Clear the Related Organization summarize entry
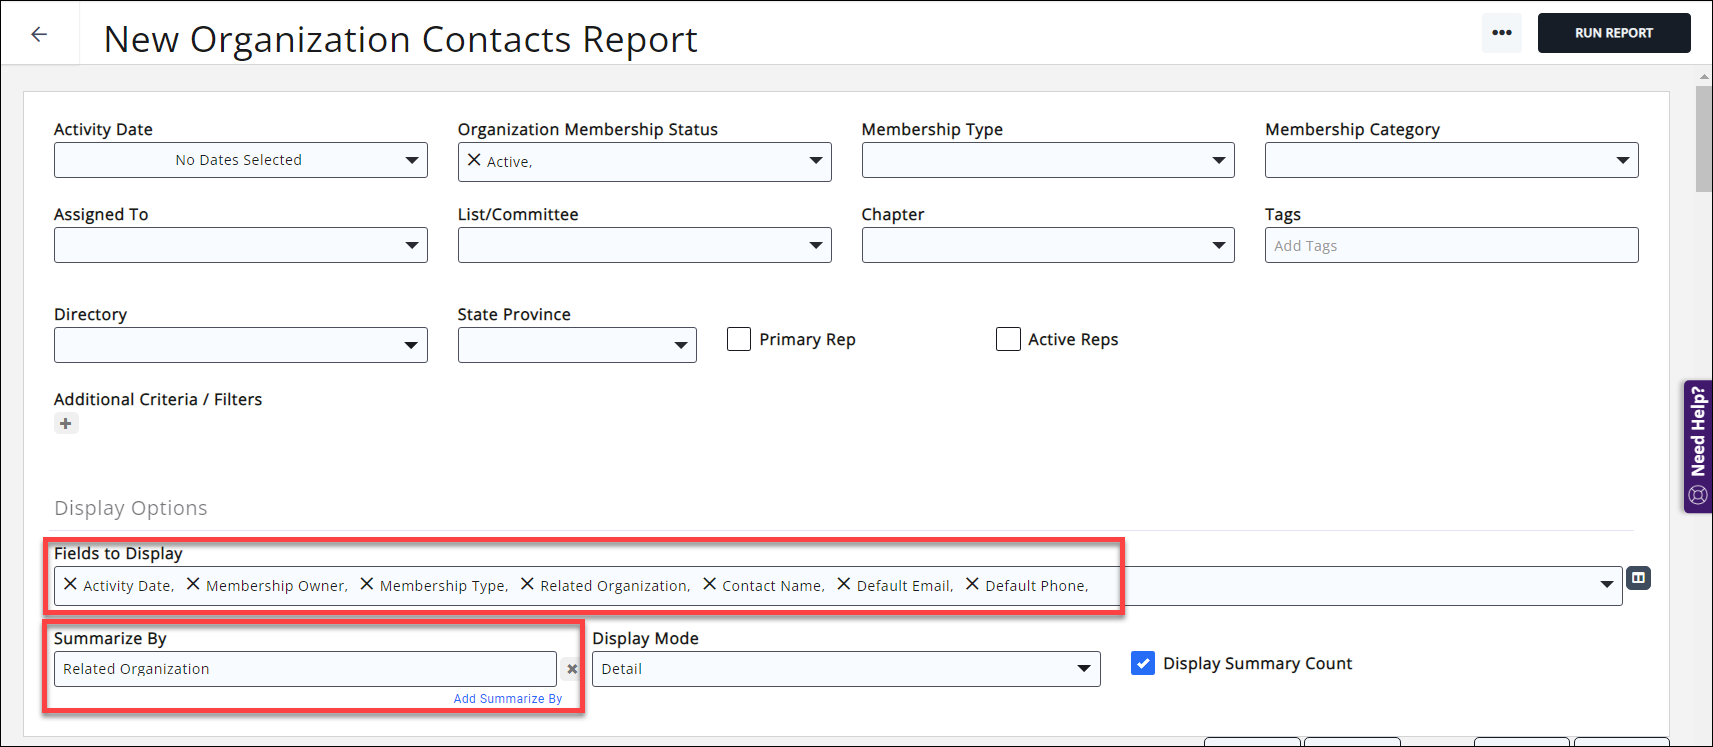Viewport: 1713px width, 747px height. tap(572, 669)
